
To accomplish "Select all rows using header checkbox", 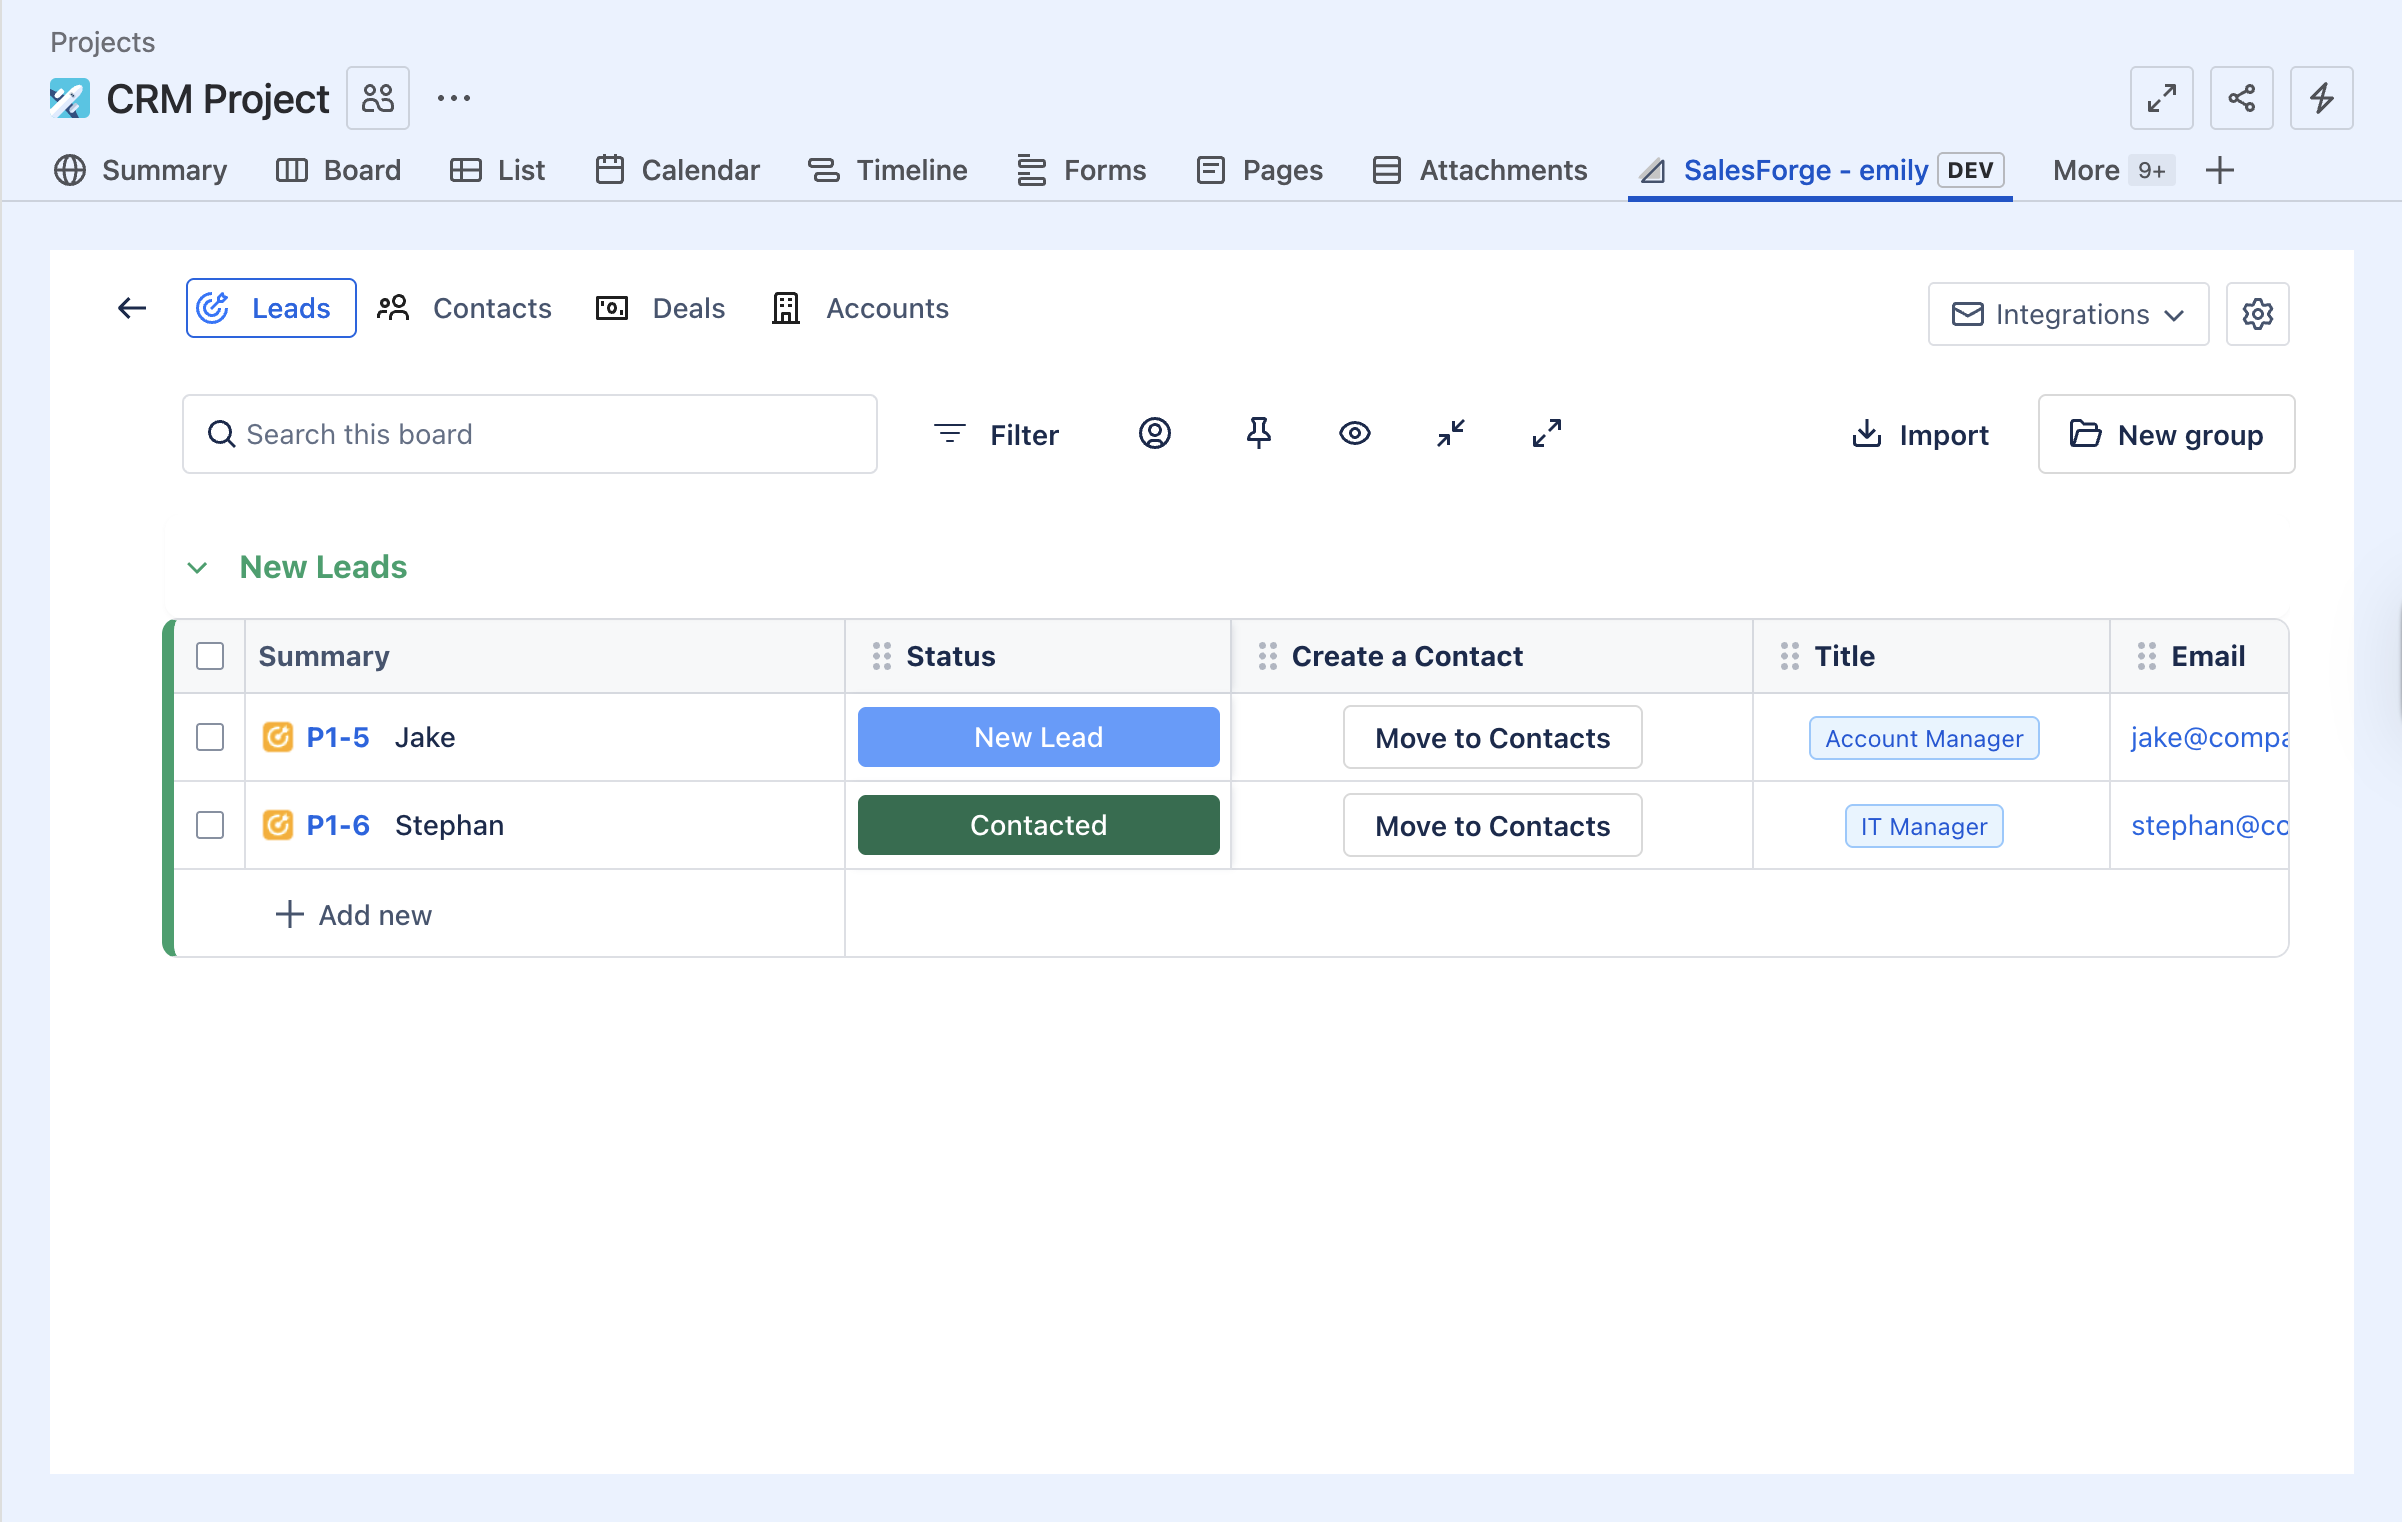I will (210, 656).
